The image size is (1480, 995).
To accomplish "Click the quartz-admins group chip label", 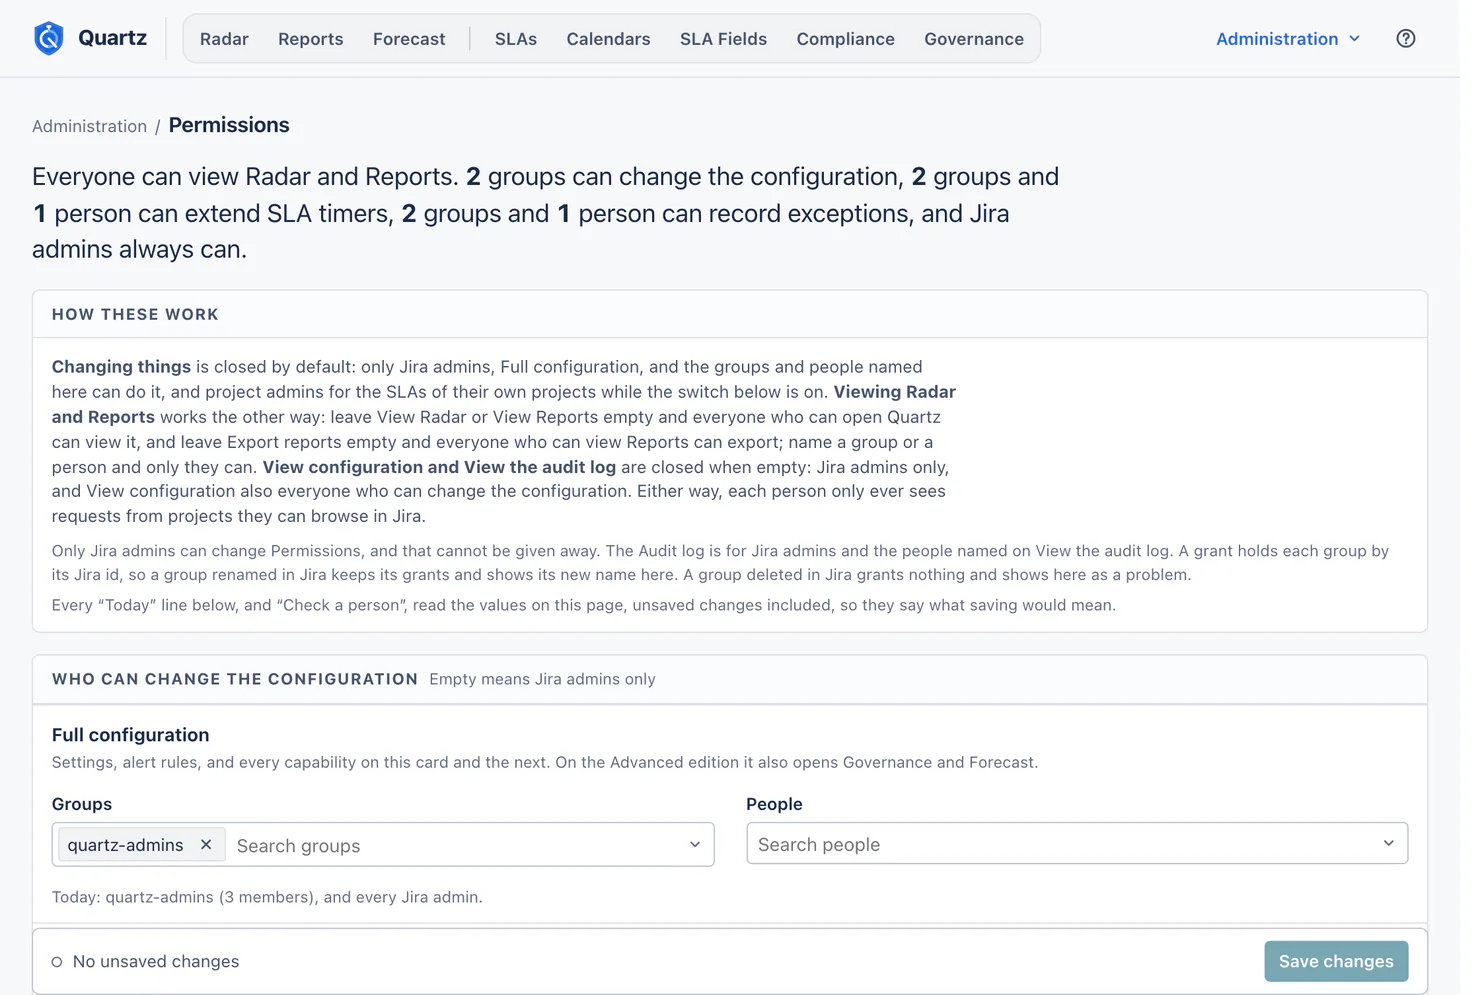I will pos(126,845).
